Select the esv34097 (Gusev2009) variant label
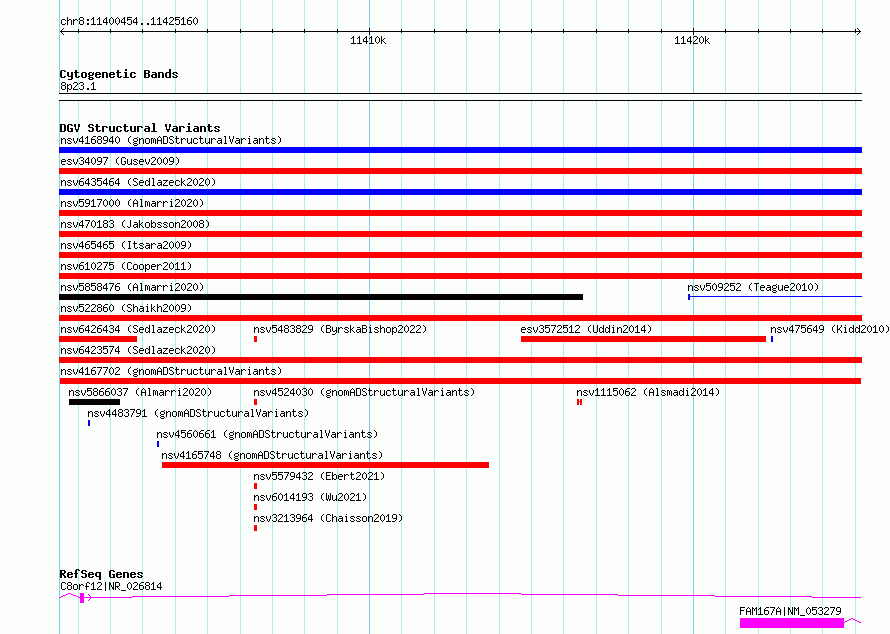This screenshot has width=890, height=634. [x=120, y=161]
